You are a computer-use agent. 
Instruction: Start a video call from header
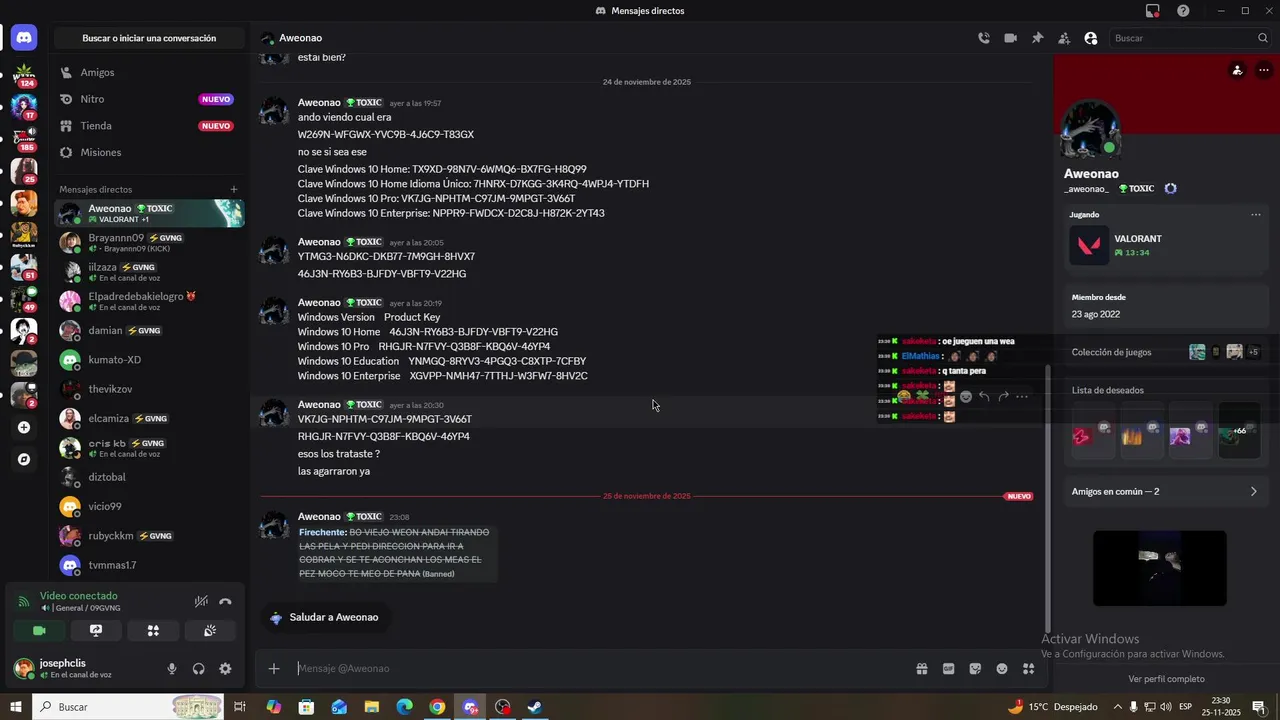(x=1011, y=38)
